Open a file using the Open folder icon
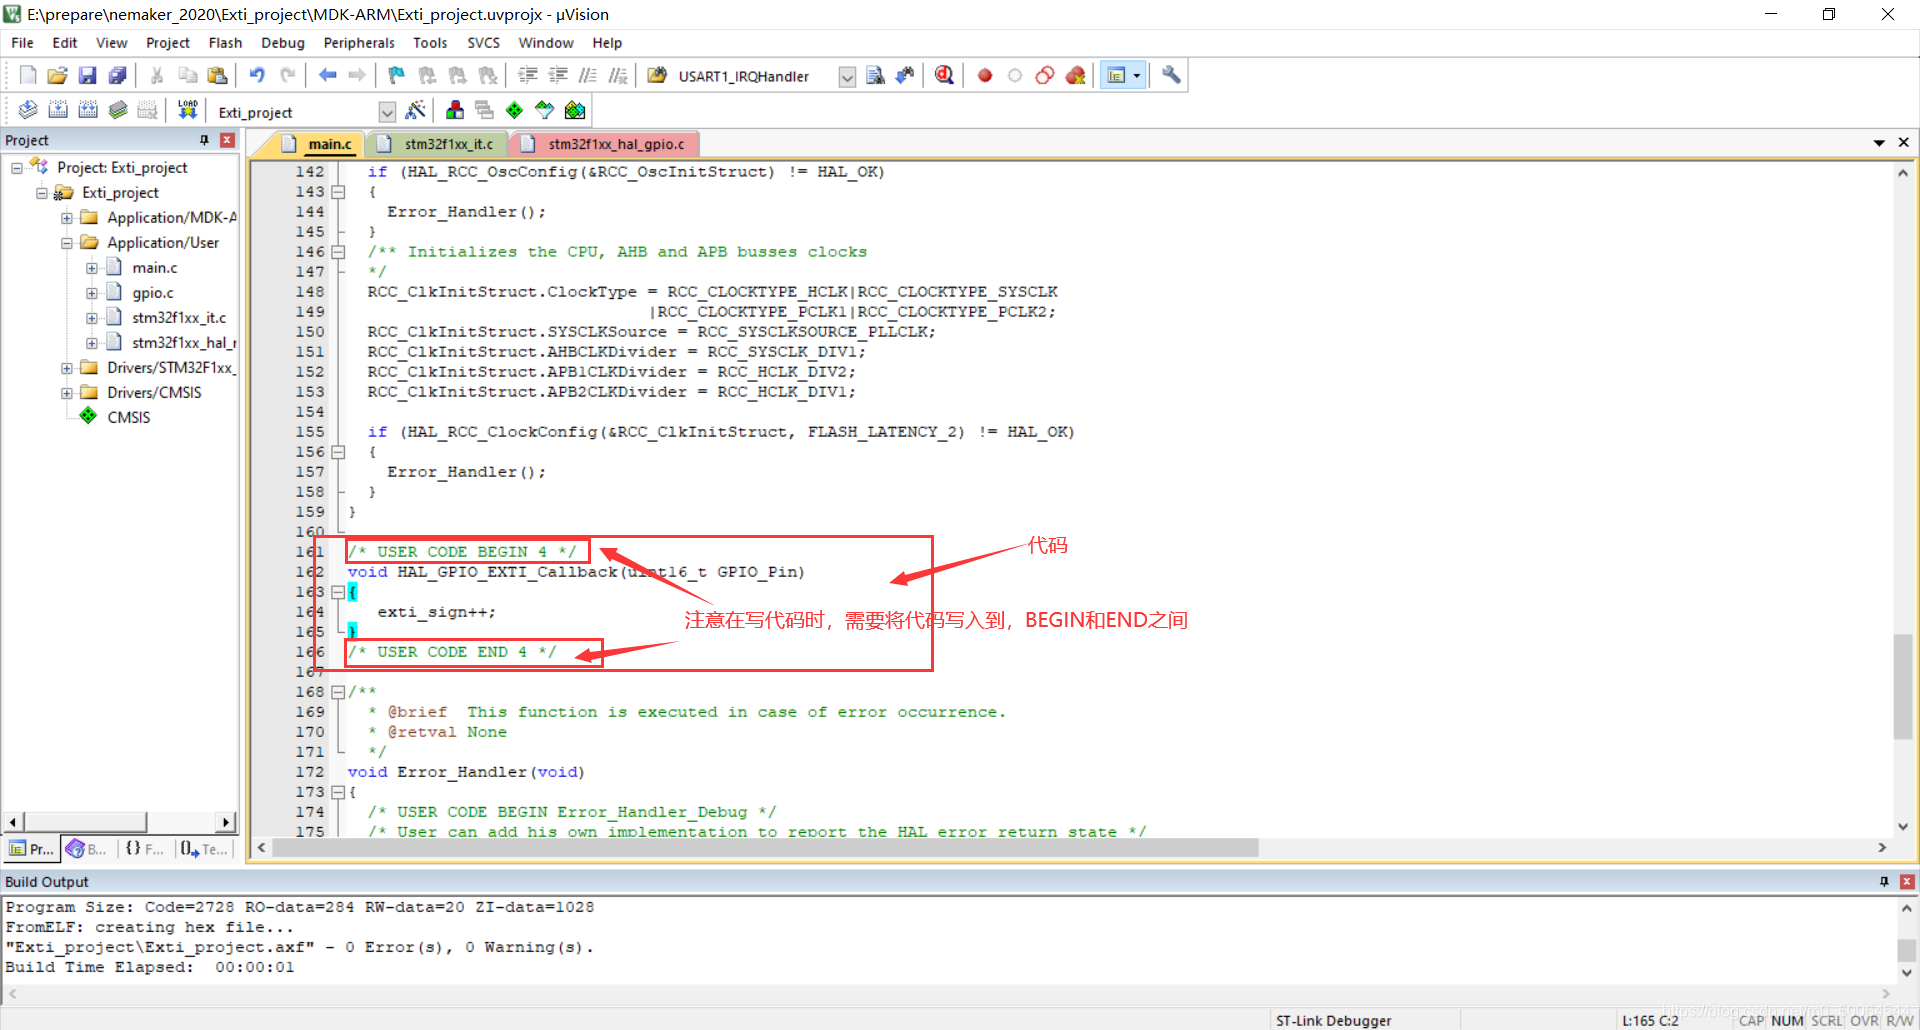 (x=57, y=75)
